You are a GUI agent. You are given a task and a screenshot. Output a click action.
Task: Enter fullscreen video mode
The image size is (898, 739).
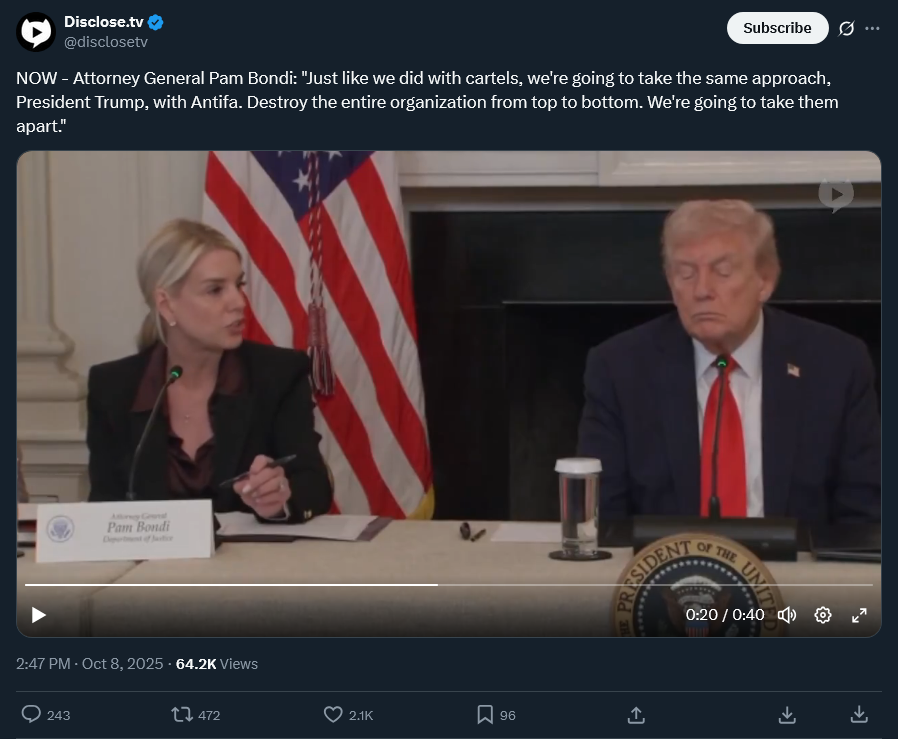point(858,615)
